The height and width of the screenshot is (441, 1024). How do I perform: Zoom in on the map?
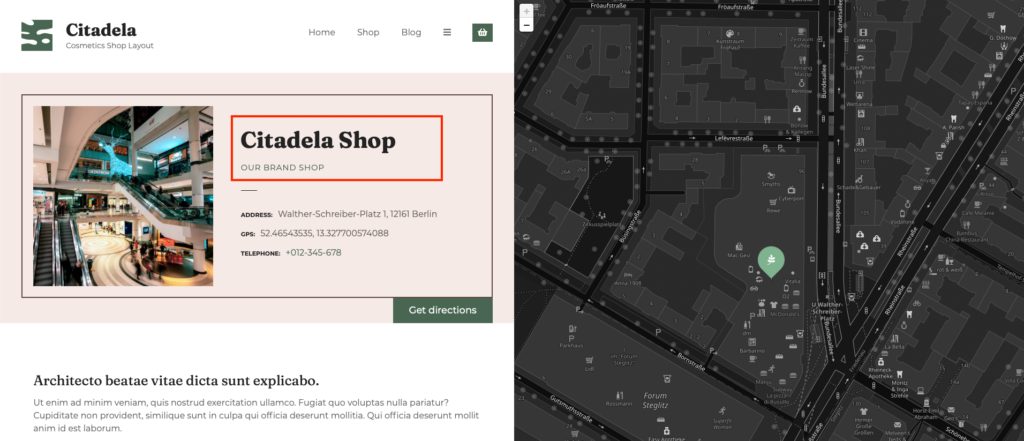[x=527, y=11]
